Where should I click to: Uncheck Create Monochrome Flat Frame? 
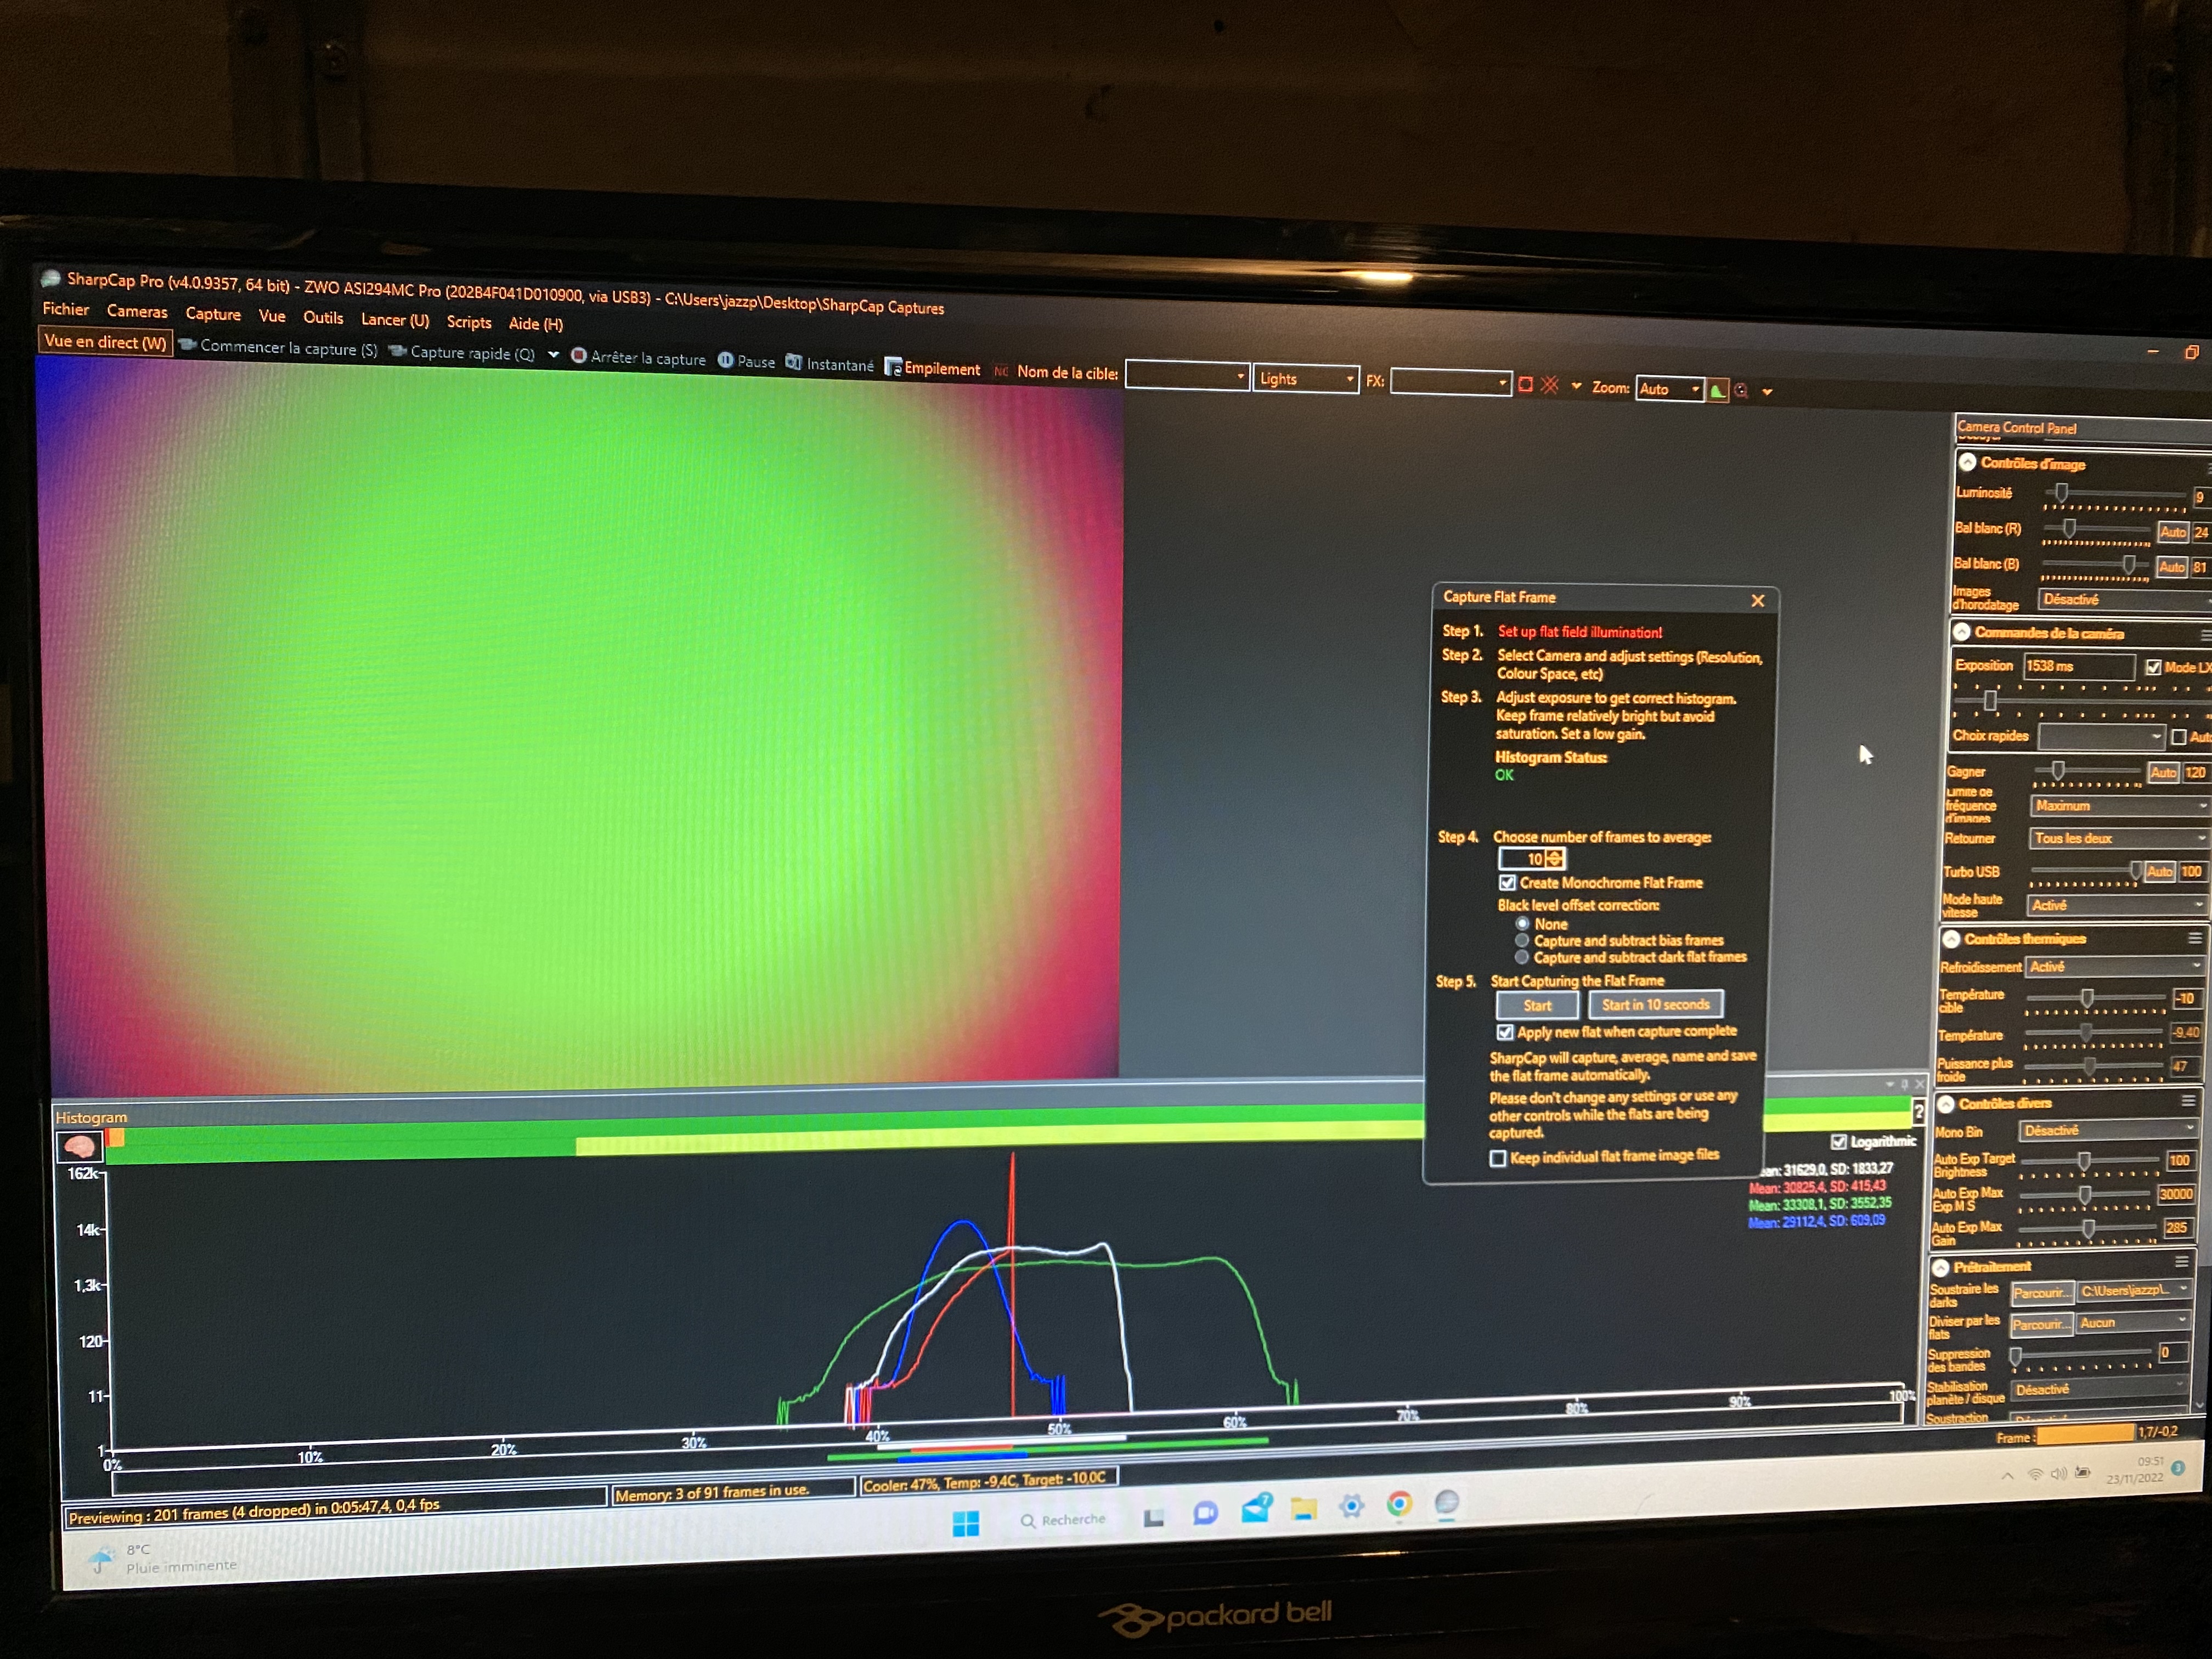[x=1507, y=882]
